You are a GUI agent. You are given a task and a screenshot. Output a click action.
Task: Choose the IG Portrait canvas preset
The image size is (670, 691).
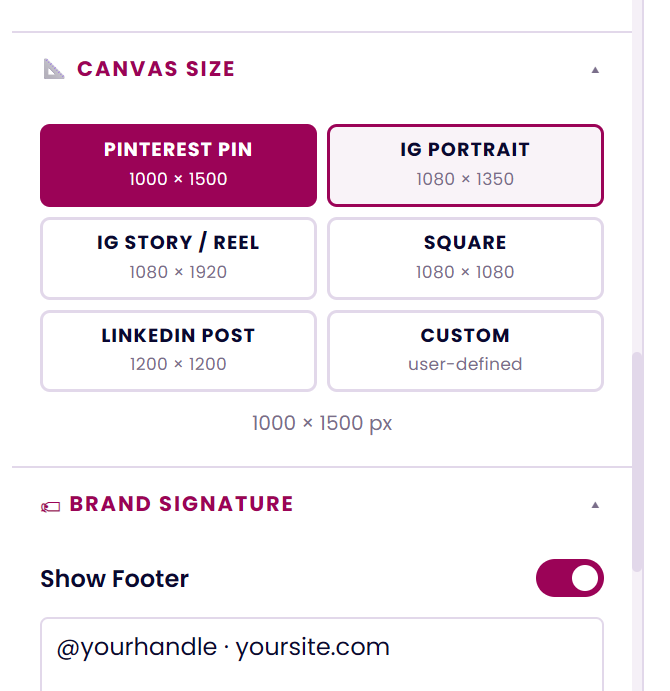(x=465, y=165)
